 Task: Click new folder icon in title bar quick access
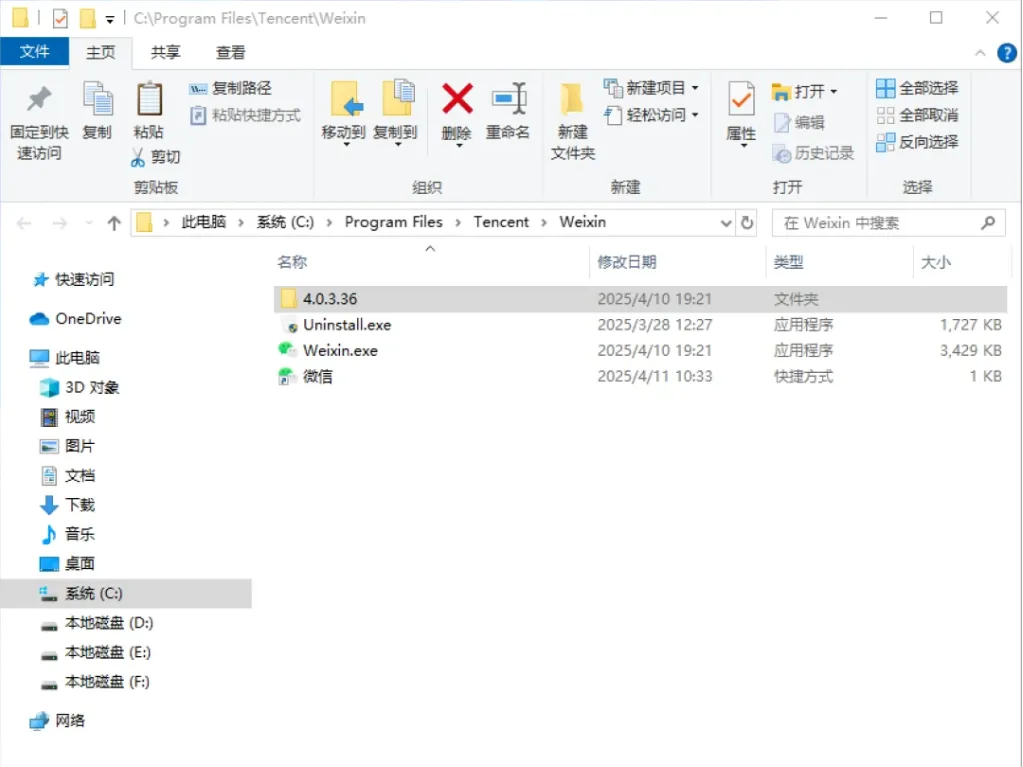tap(87, 18)
